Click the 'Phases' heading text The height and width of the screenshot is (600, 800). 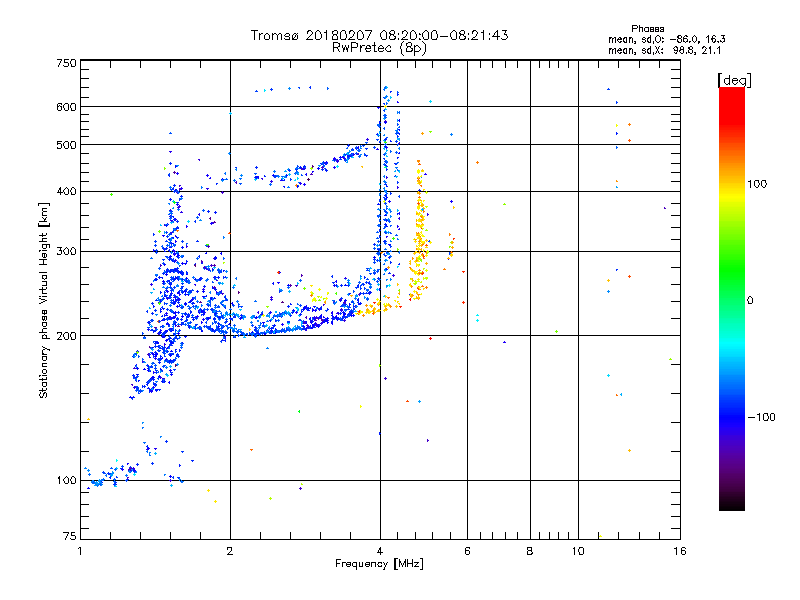[x=647, y=29]
